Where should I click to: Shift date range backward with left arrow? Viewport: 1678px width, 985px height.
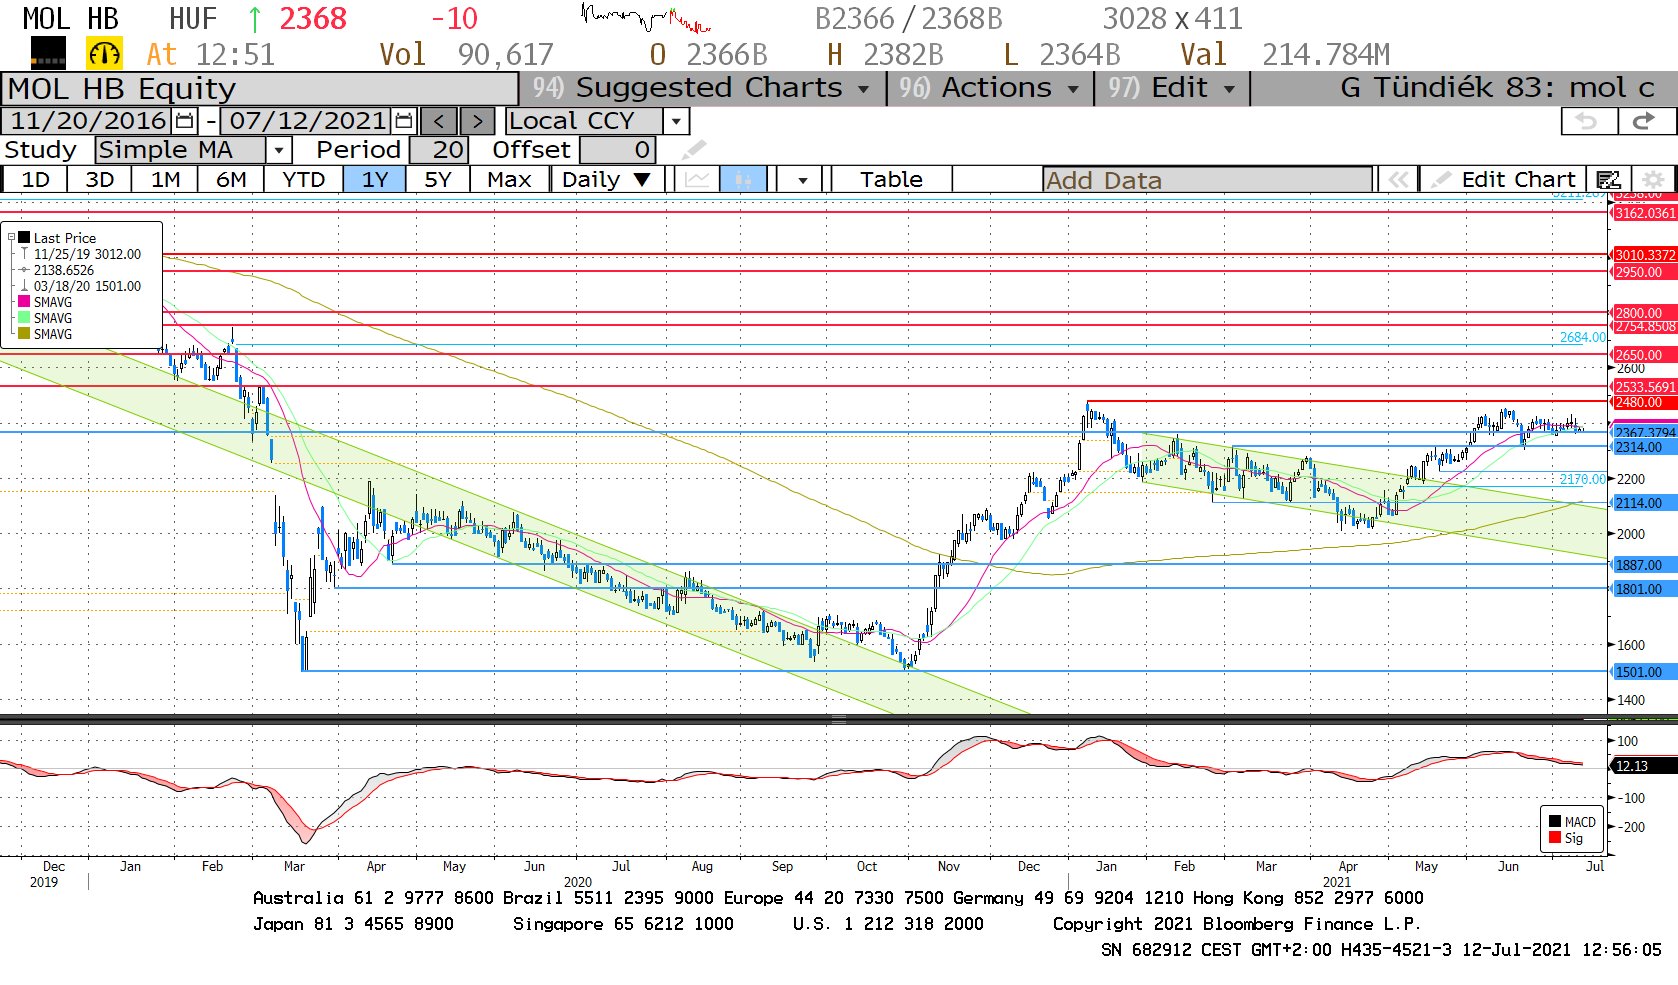439,121
